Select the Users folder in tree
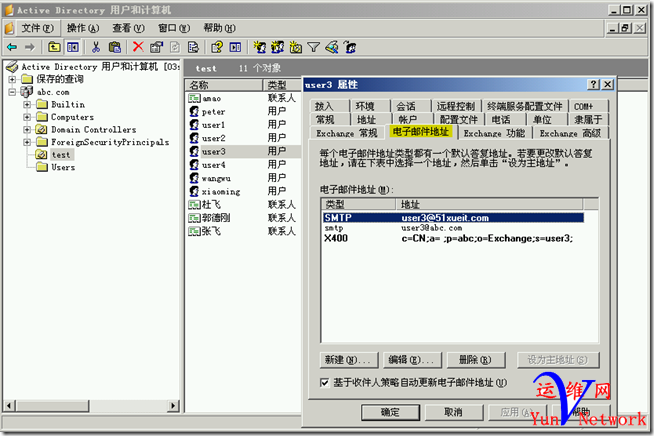 [x=63, y=167]
